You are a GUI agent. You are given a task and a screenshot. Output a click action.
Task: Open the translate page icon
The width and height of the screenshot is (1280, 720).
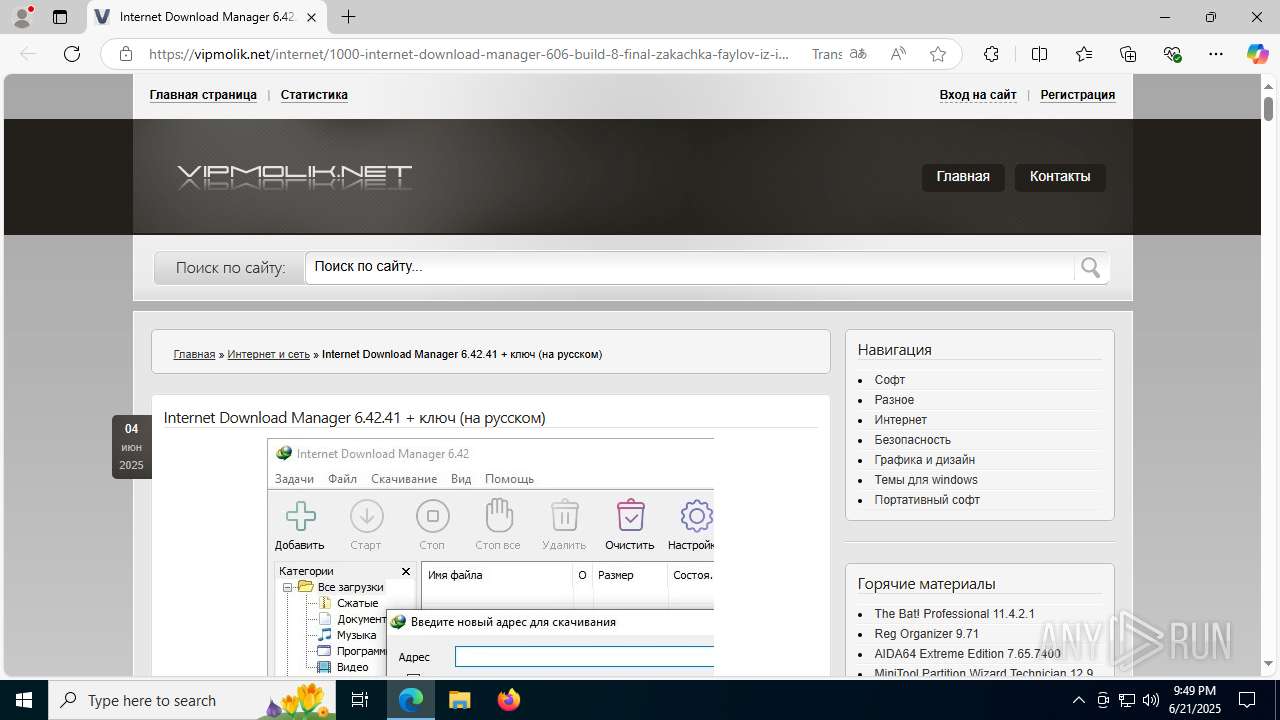(x=858, y=54)
